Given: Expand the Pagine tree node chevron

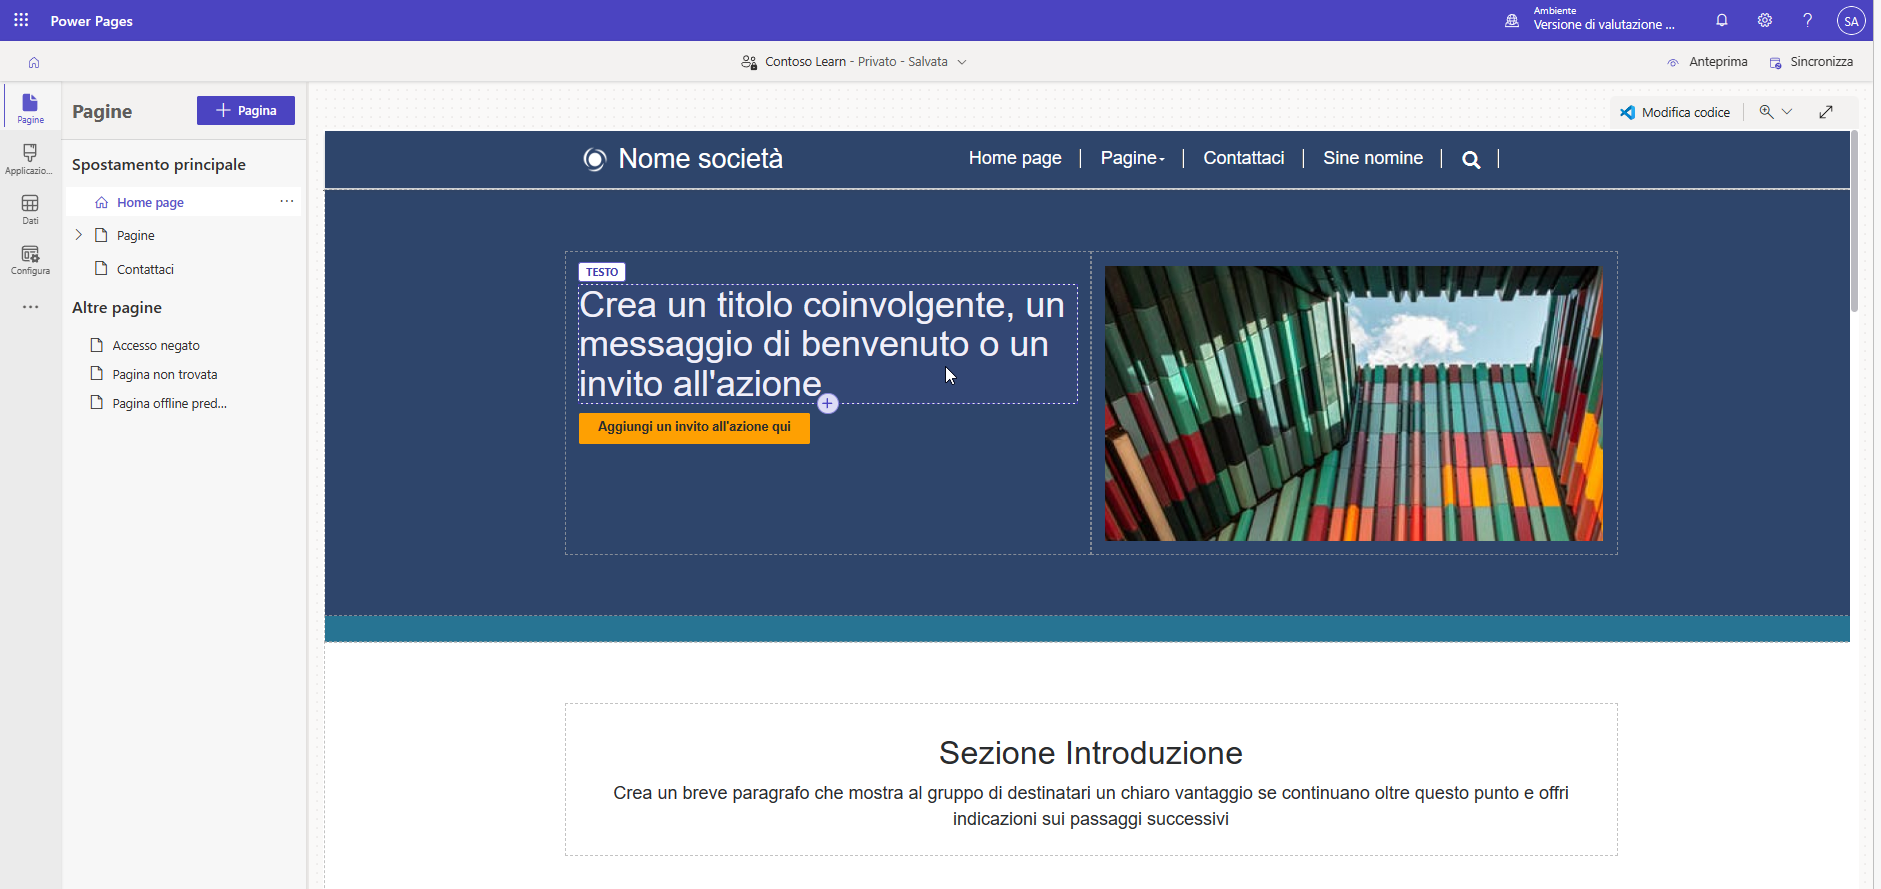Looking at the screenshot, I should (79, 235).
